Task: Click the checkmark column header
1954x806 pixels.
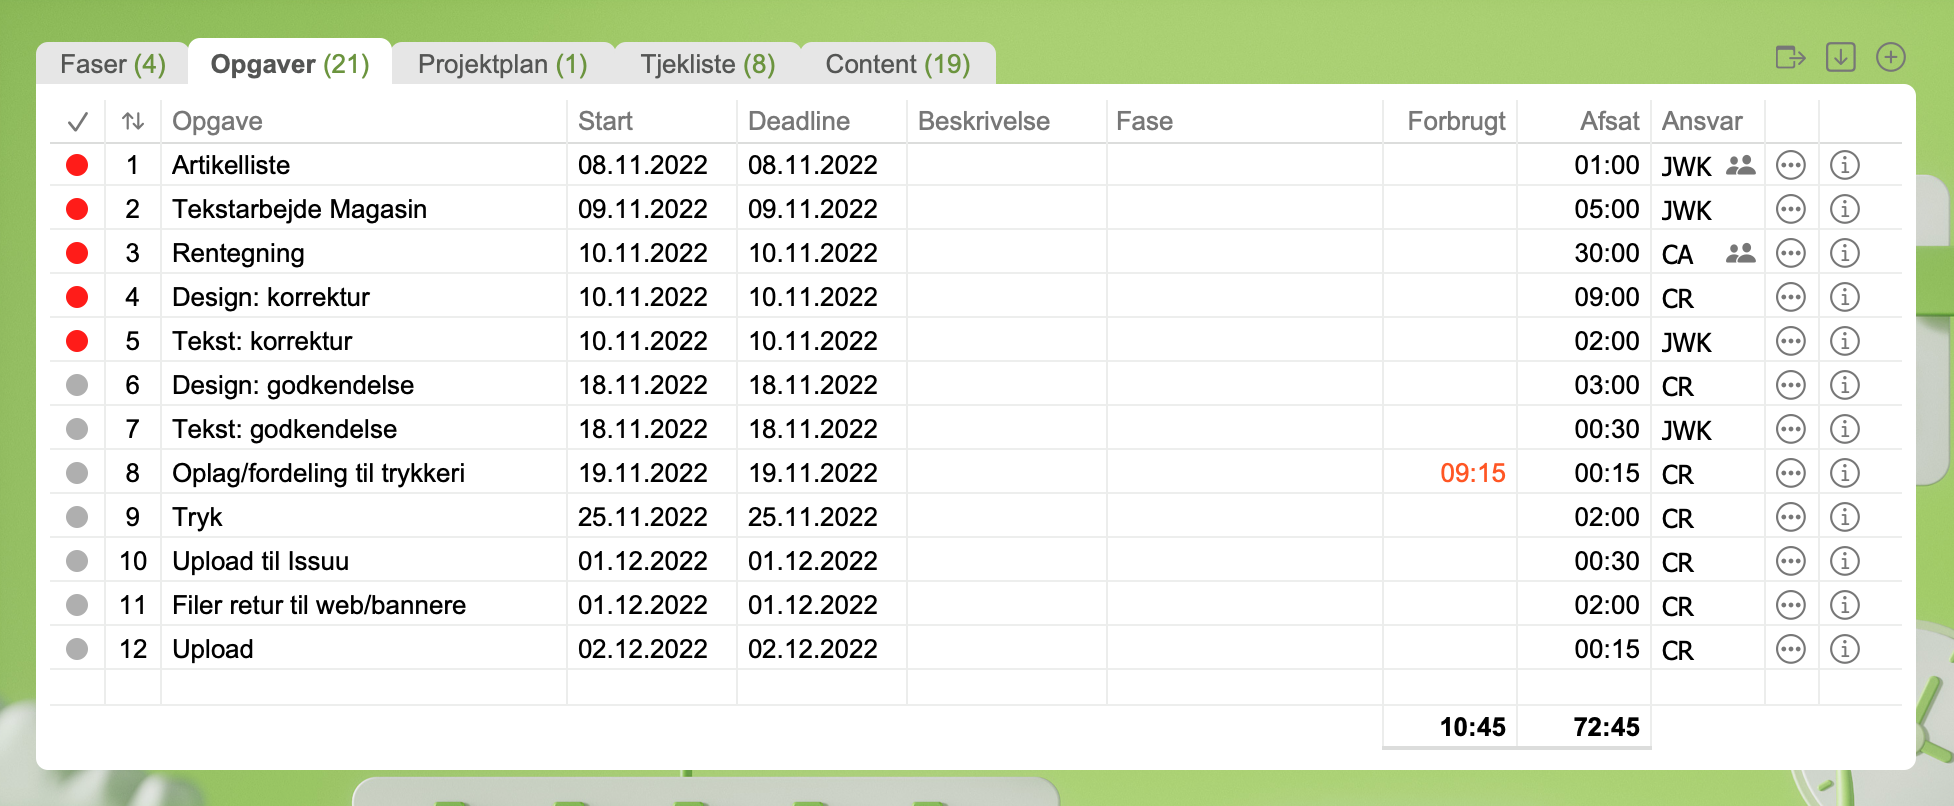Action: click(x=78, y=122)
